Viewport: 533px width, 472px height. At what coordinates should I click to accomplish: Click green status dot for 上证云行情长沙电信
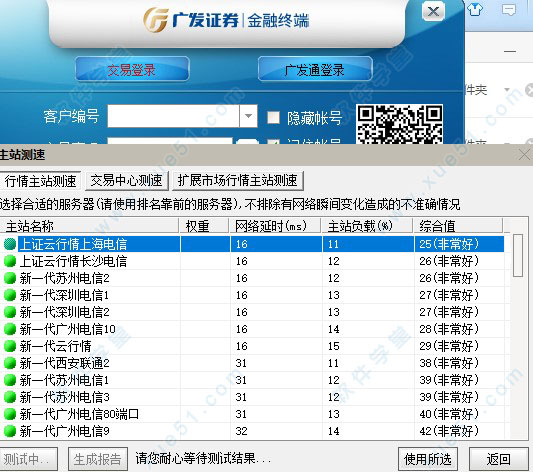point(10,261)
